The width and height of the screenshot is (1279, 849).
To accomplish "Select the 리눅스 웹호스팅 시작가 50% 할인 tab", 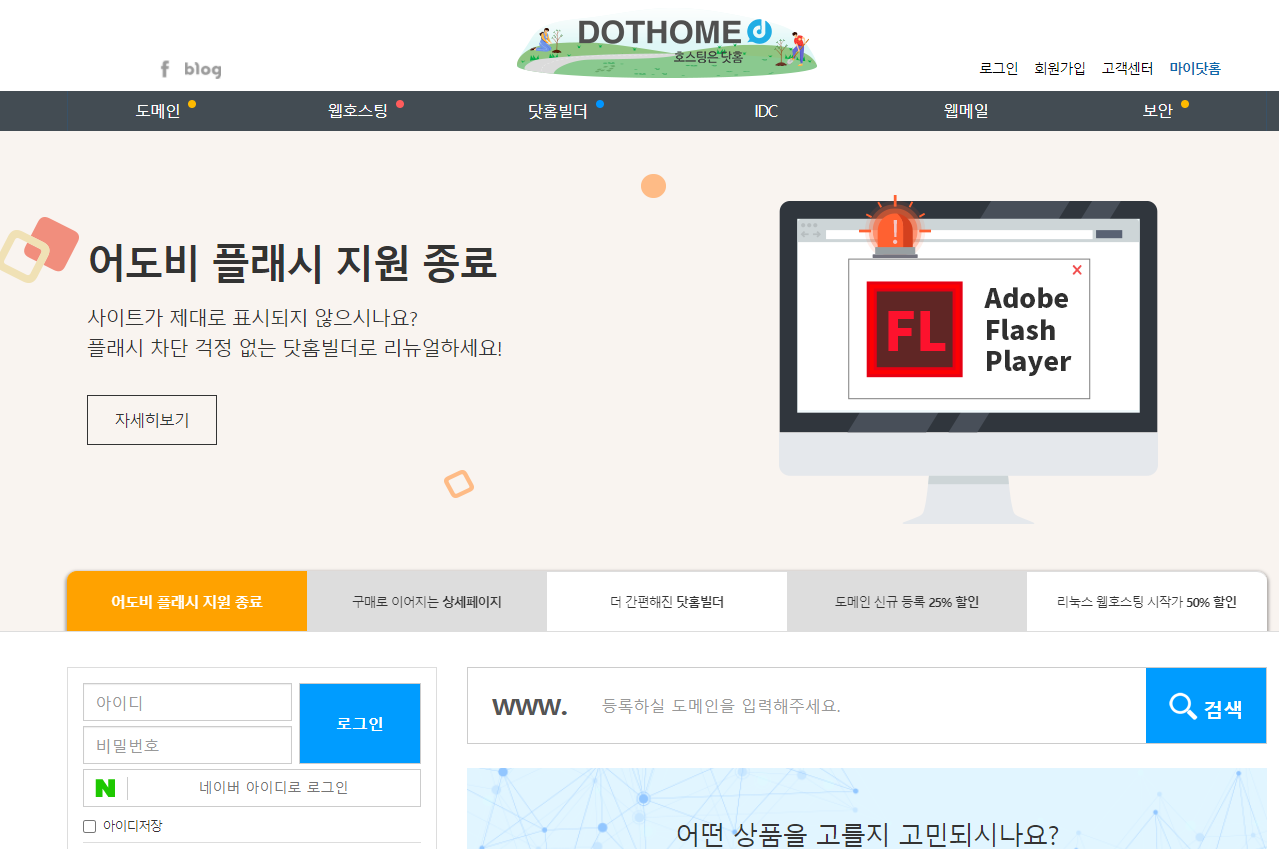I will (1147, 601).
